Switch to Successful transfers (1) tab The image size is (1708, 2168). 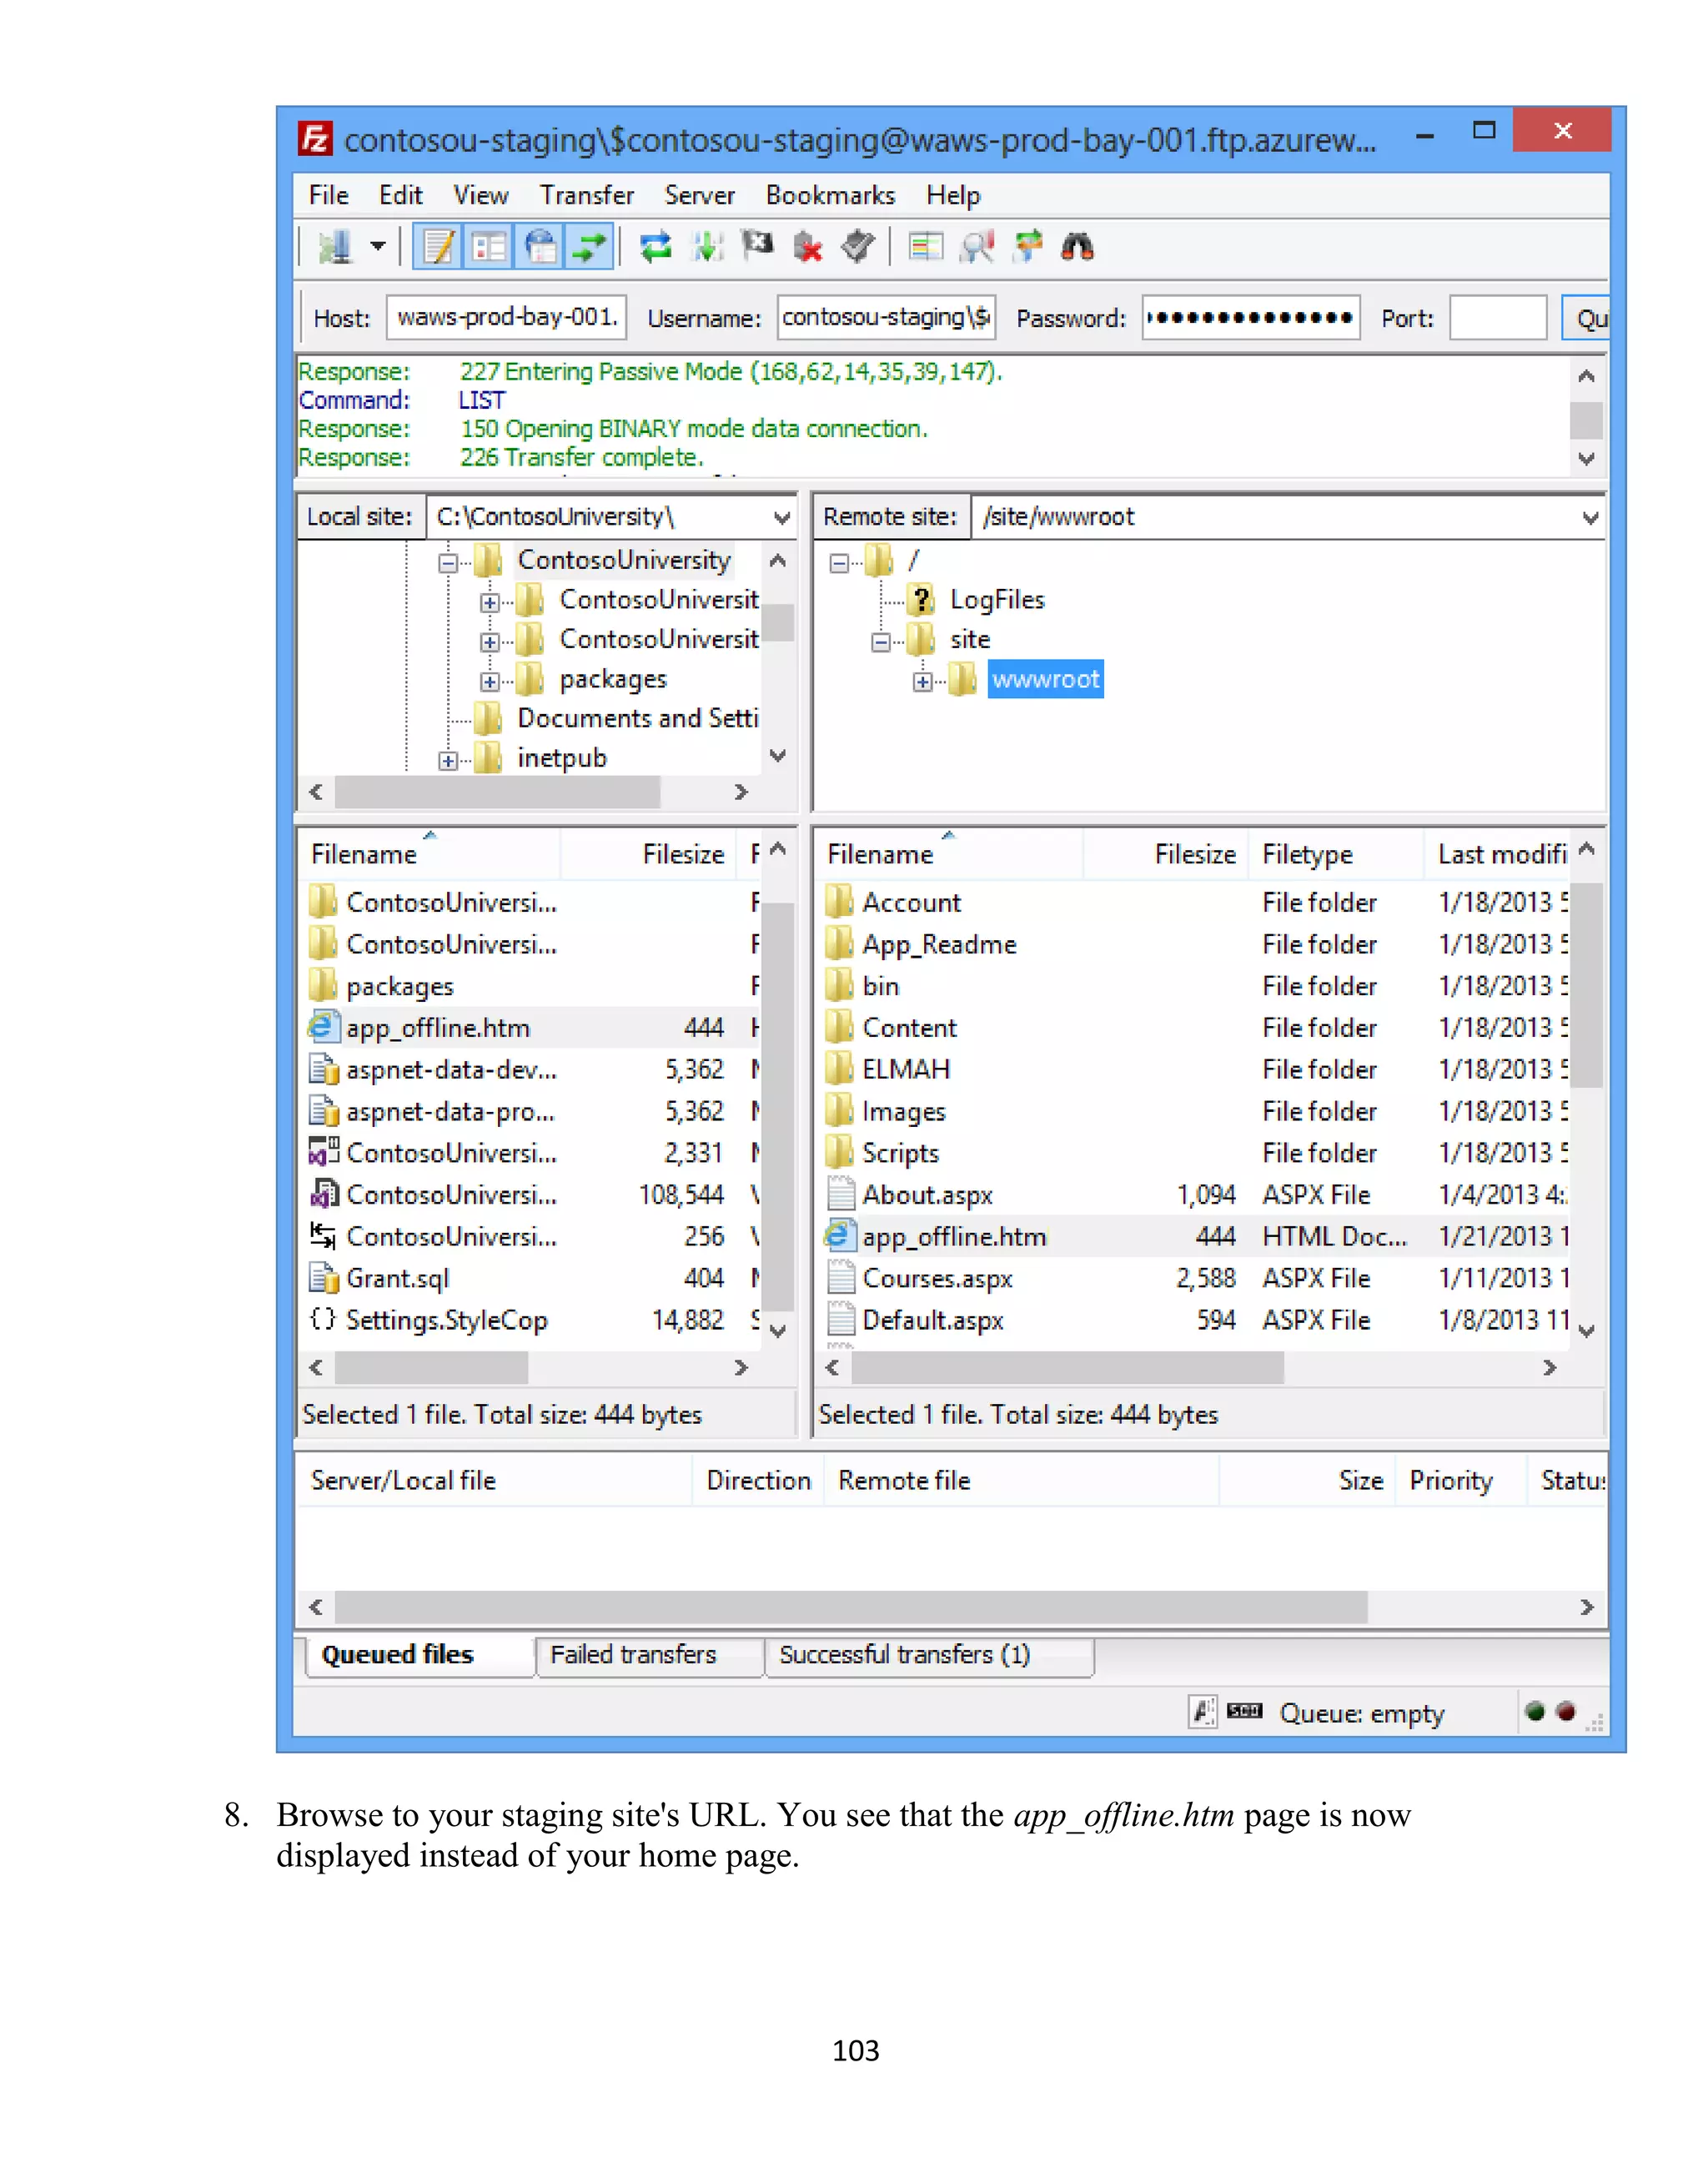click(929, 1655)
